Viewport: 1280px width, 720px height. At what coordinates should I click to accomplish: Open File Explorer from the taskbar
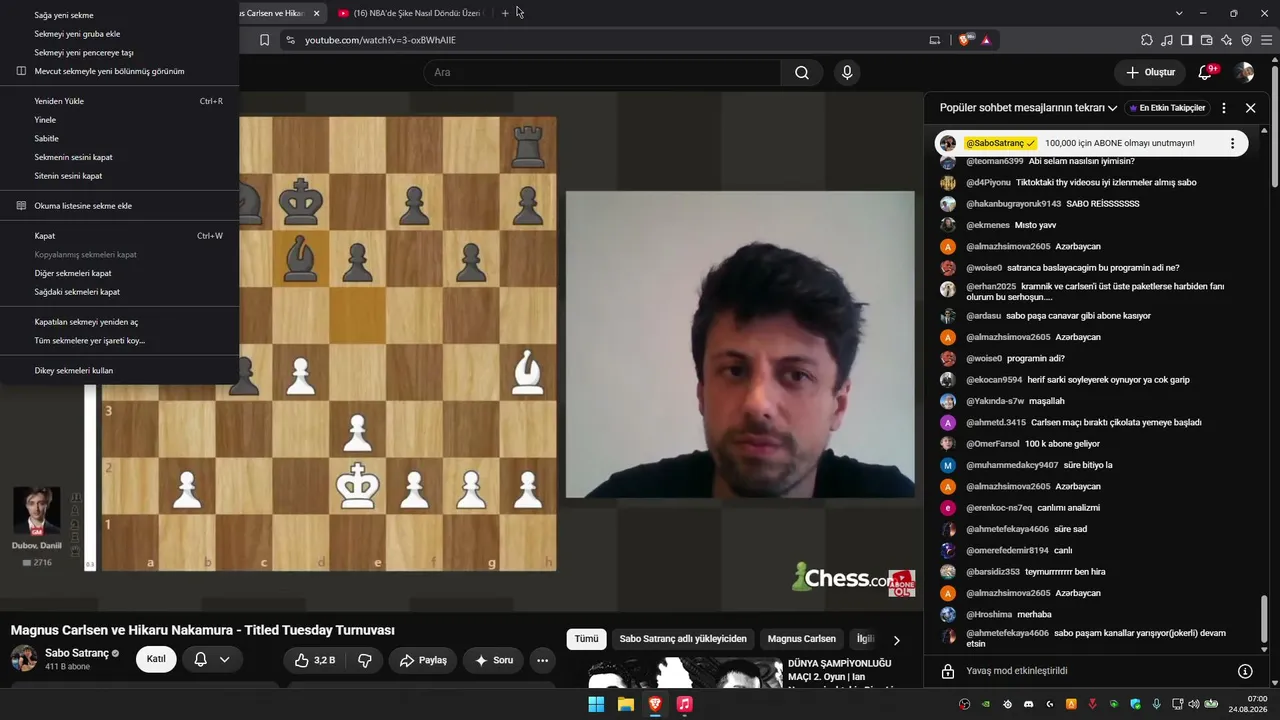[626, 704]
